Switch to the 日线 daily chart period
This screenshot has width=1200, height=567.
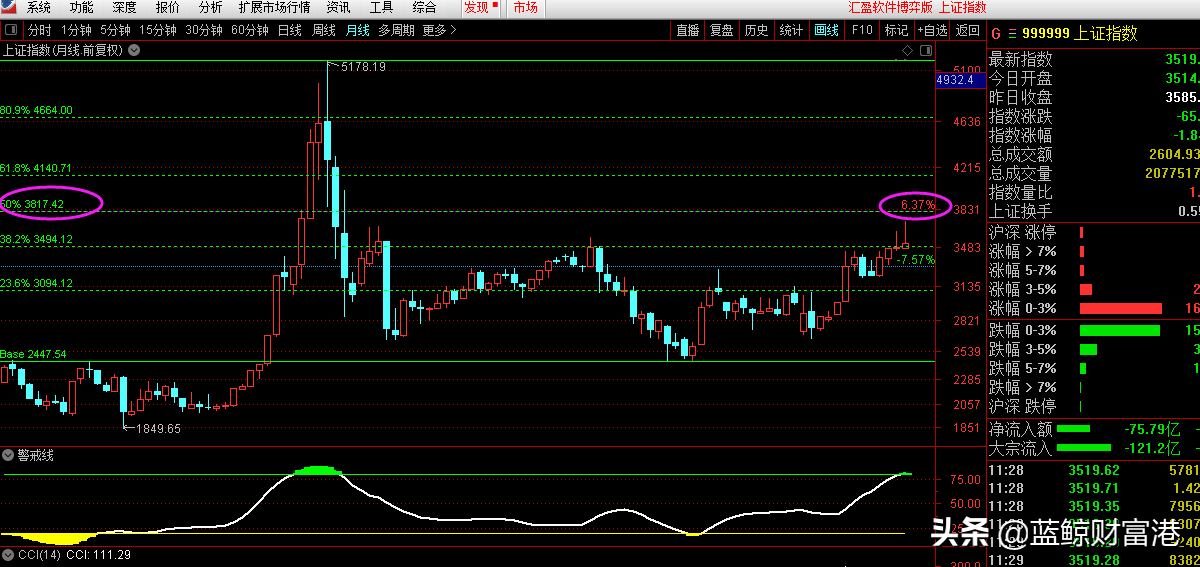tap(289, 30)
